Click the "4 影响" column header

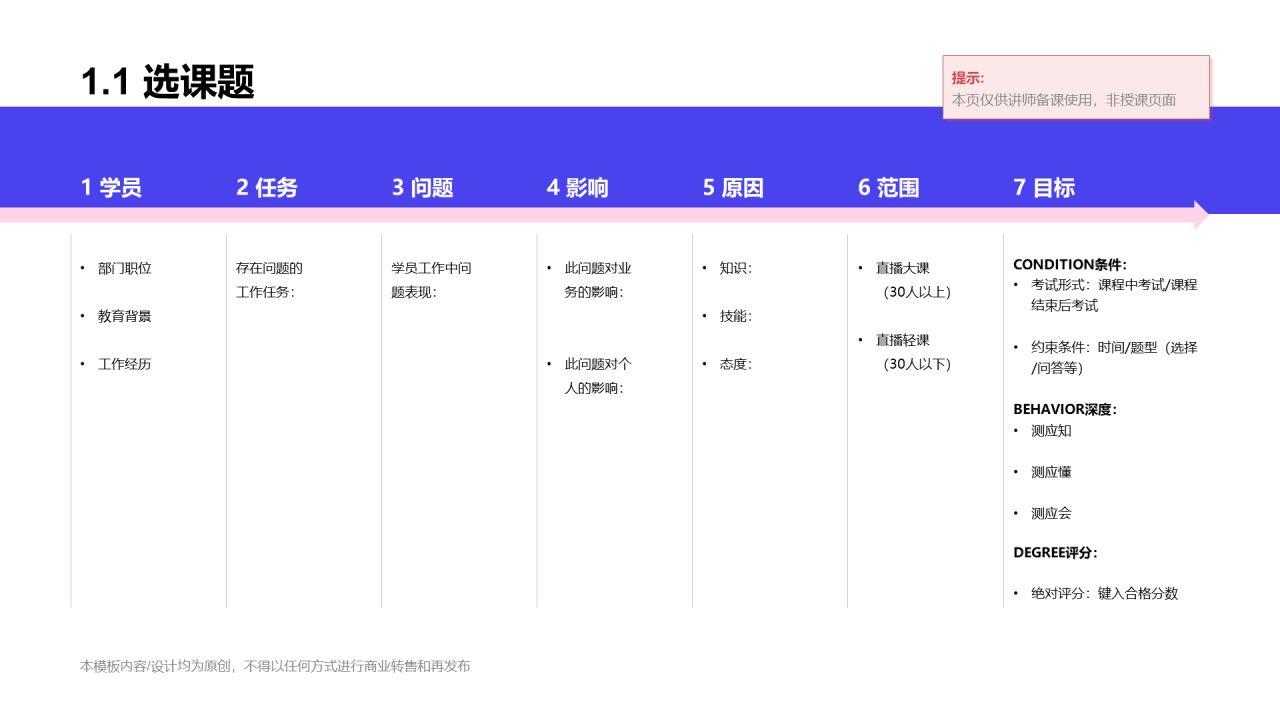578,188
